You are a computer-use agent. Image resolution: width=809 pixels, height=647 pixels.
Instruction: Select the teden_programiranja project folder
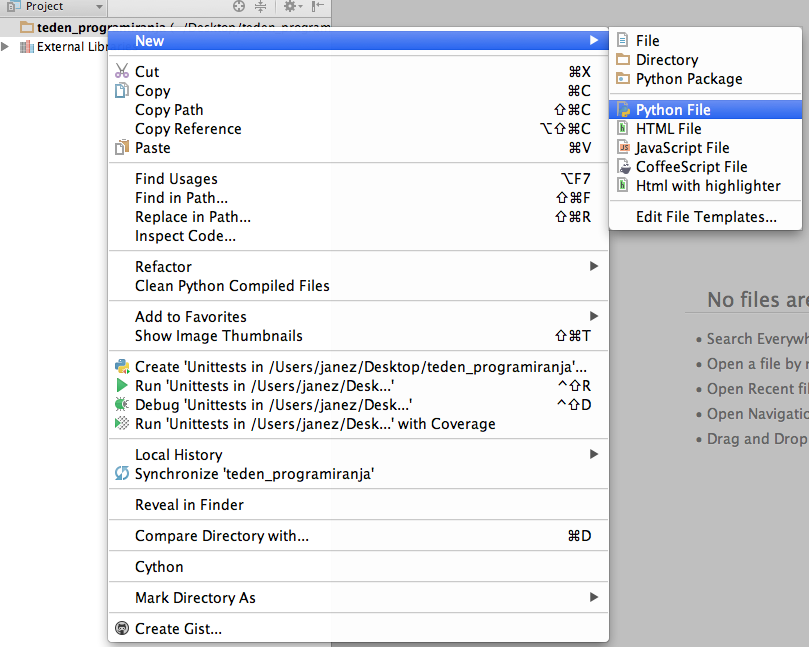70,27
